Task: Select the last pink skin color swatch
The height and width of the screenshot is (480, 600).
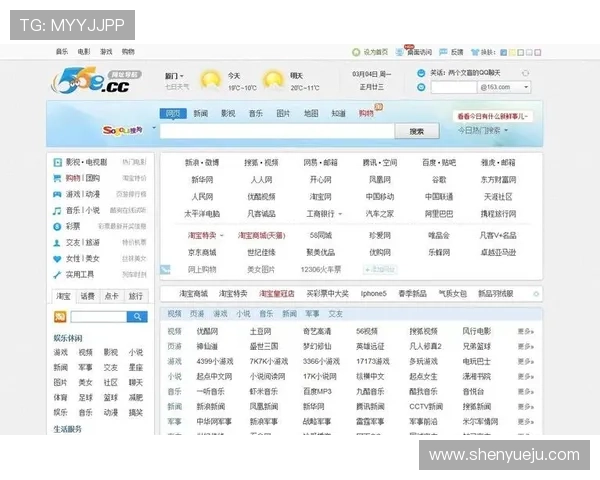Action: [x=538, y=52]
